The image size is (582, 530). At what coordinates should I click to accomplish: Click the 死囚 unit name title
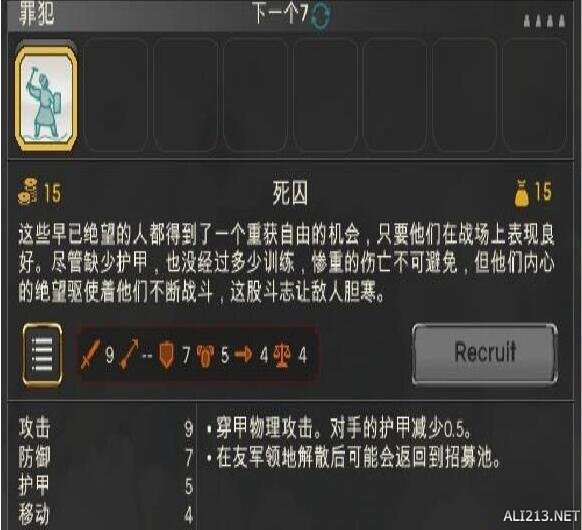tap(290, 193)
